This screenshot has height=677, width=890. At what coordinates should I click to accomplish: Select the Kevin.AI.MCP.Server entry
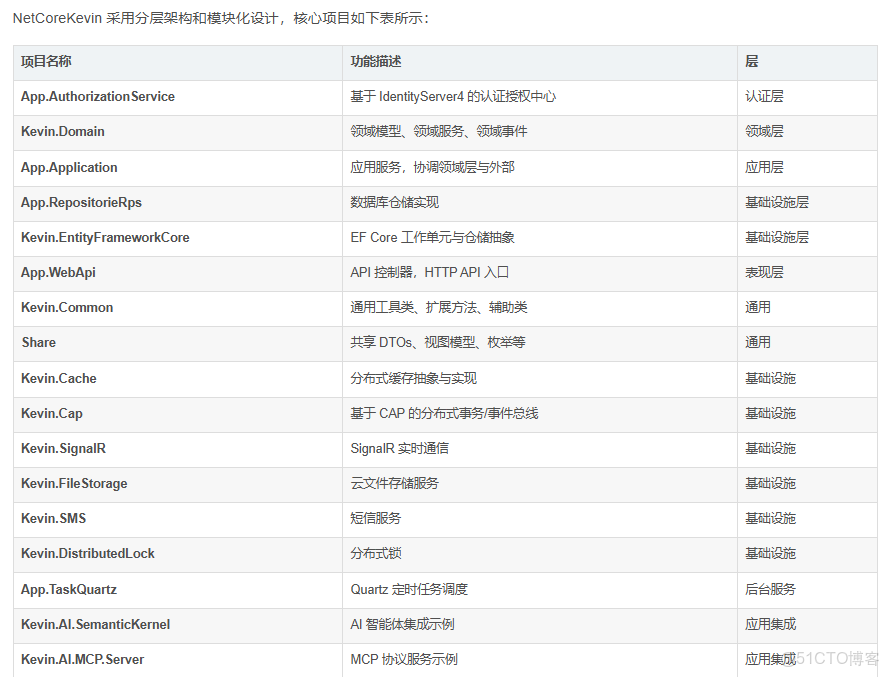(x=82, y=660)
